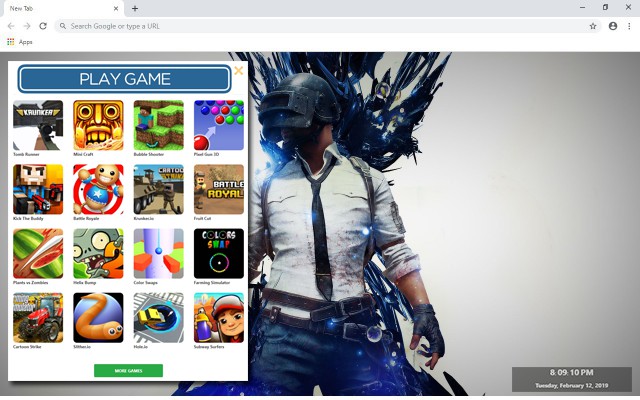
Task: Open a new tab with the plus button
Action: point(135,8)
